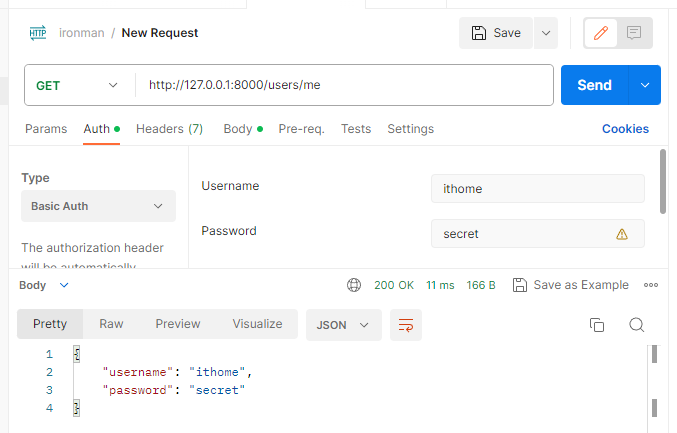Image resolution: width=677 pixels, height=433 pixels.
Task: Click the ironman collection breadcrumb
Action: click(x=82, y=33)
